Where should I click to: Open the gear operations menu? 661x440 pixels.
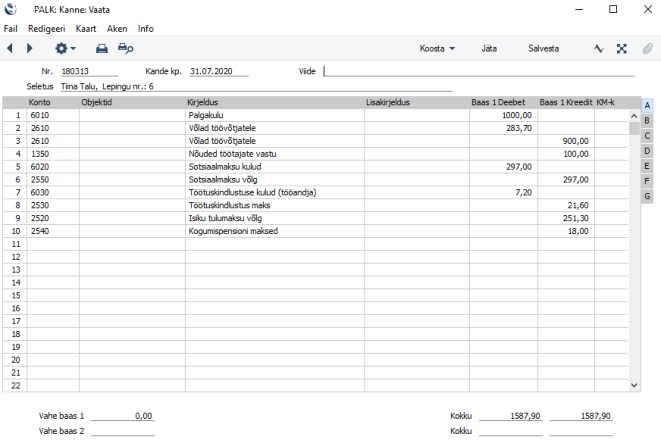[x=65, y=48]
